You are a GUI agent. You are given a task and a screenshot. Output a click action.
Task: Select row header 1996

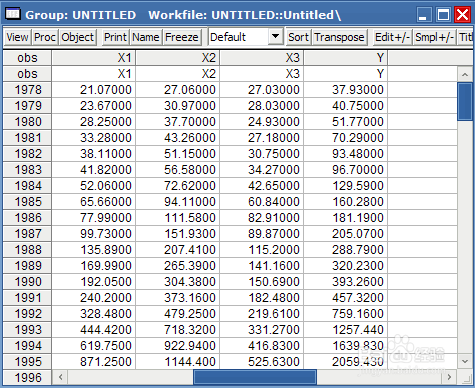tap(27, 378)
